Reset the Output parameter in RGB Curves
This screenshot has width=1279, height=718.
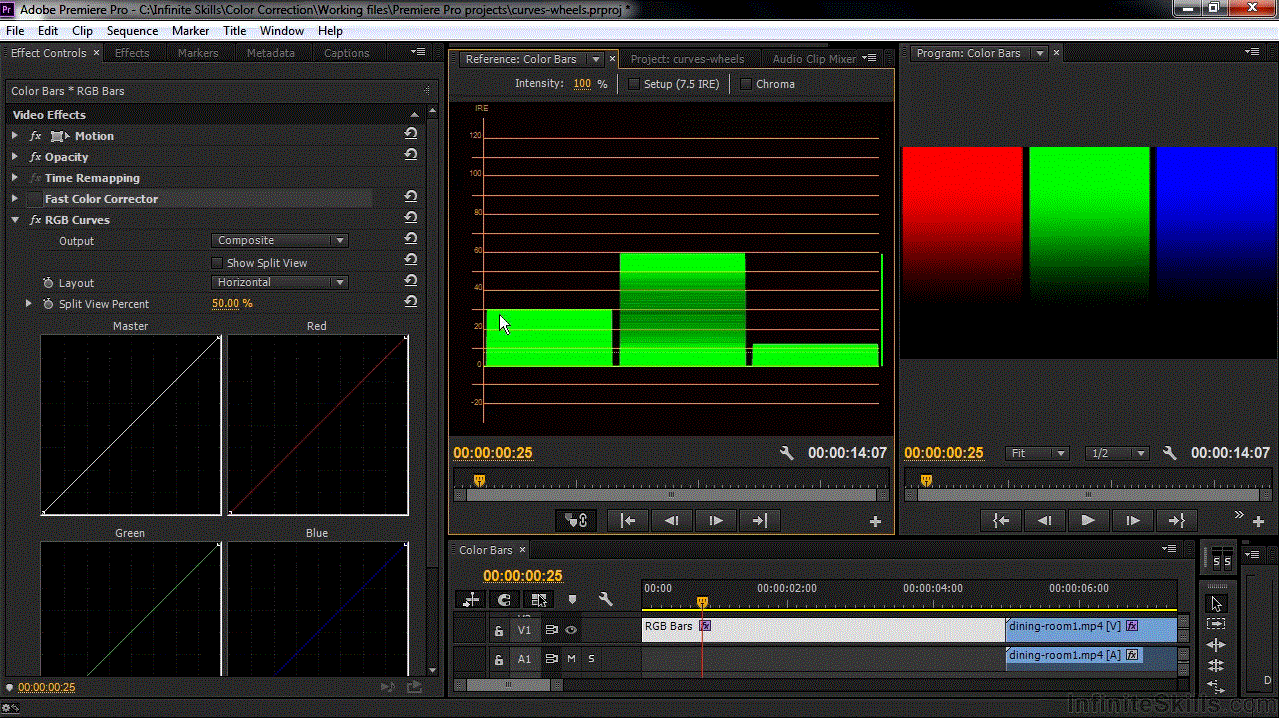tap(411, 240)
